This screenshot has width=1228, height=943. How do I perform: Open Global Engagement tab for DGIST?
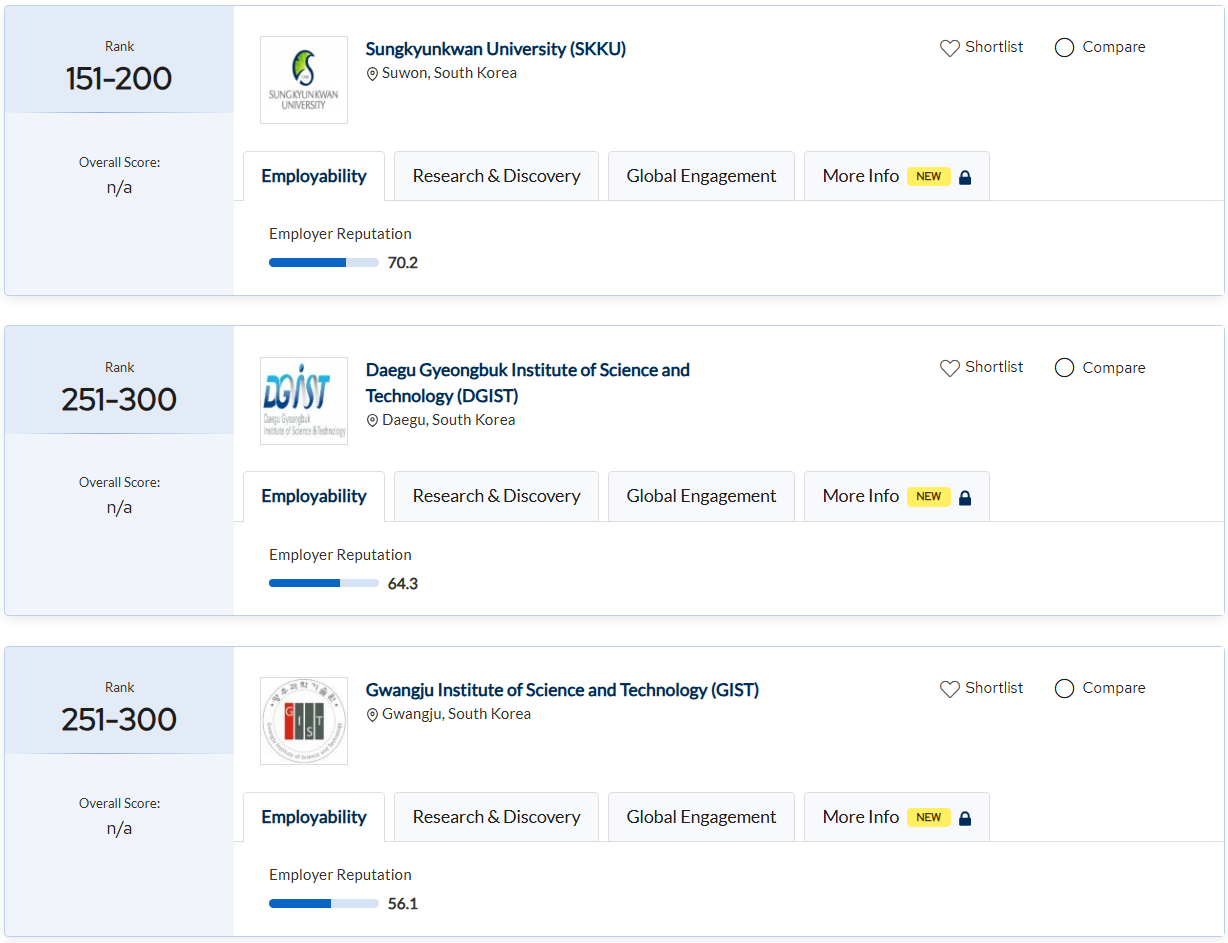[701, 496]
